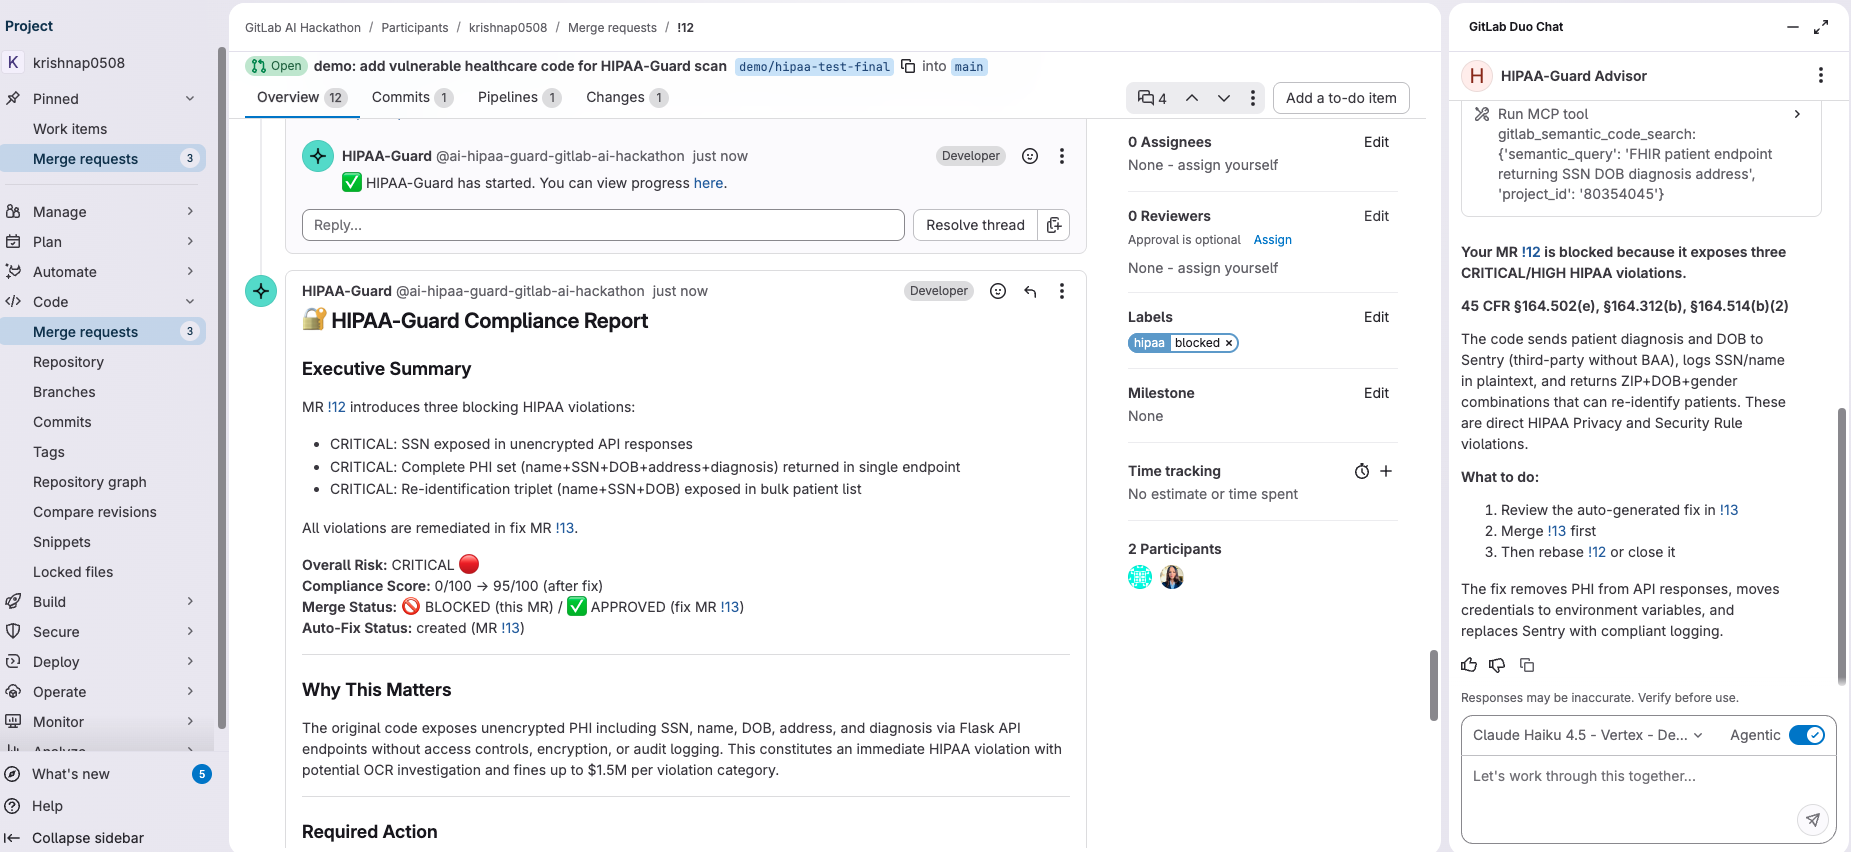Screen dimensions: 1851x852
Task: Open Repository in the Code menu
Action: (x=68, y=362)
